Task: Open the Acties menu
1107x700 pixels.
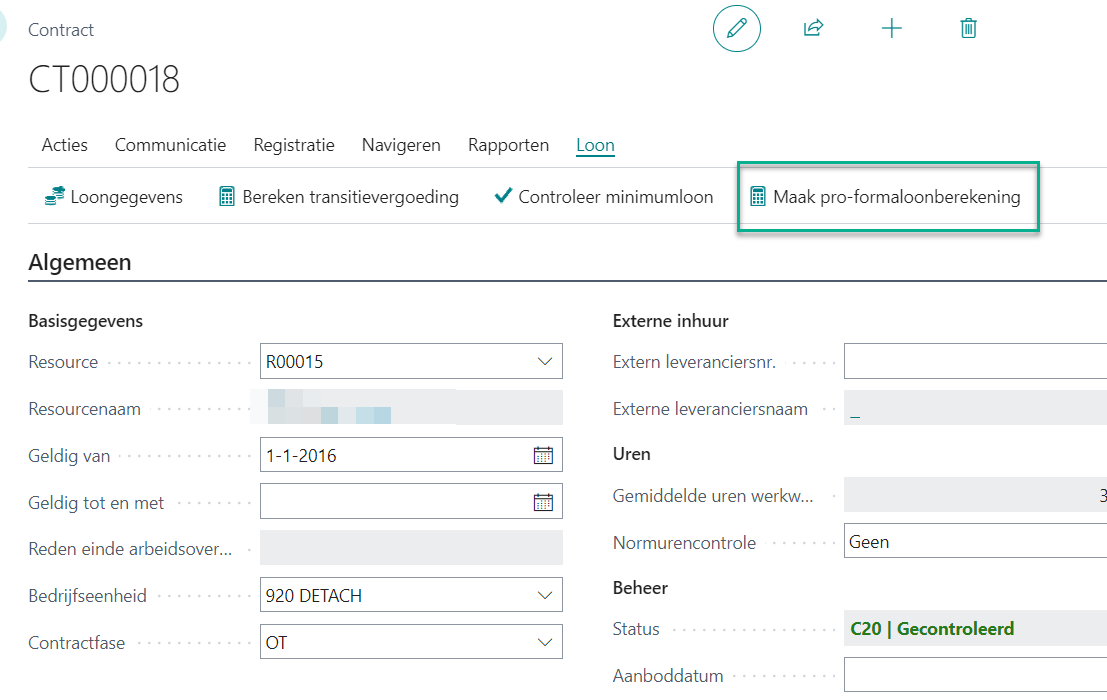Action: (x=65, y=145)
